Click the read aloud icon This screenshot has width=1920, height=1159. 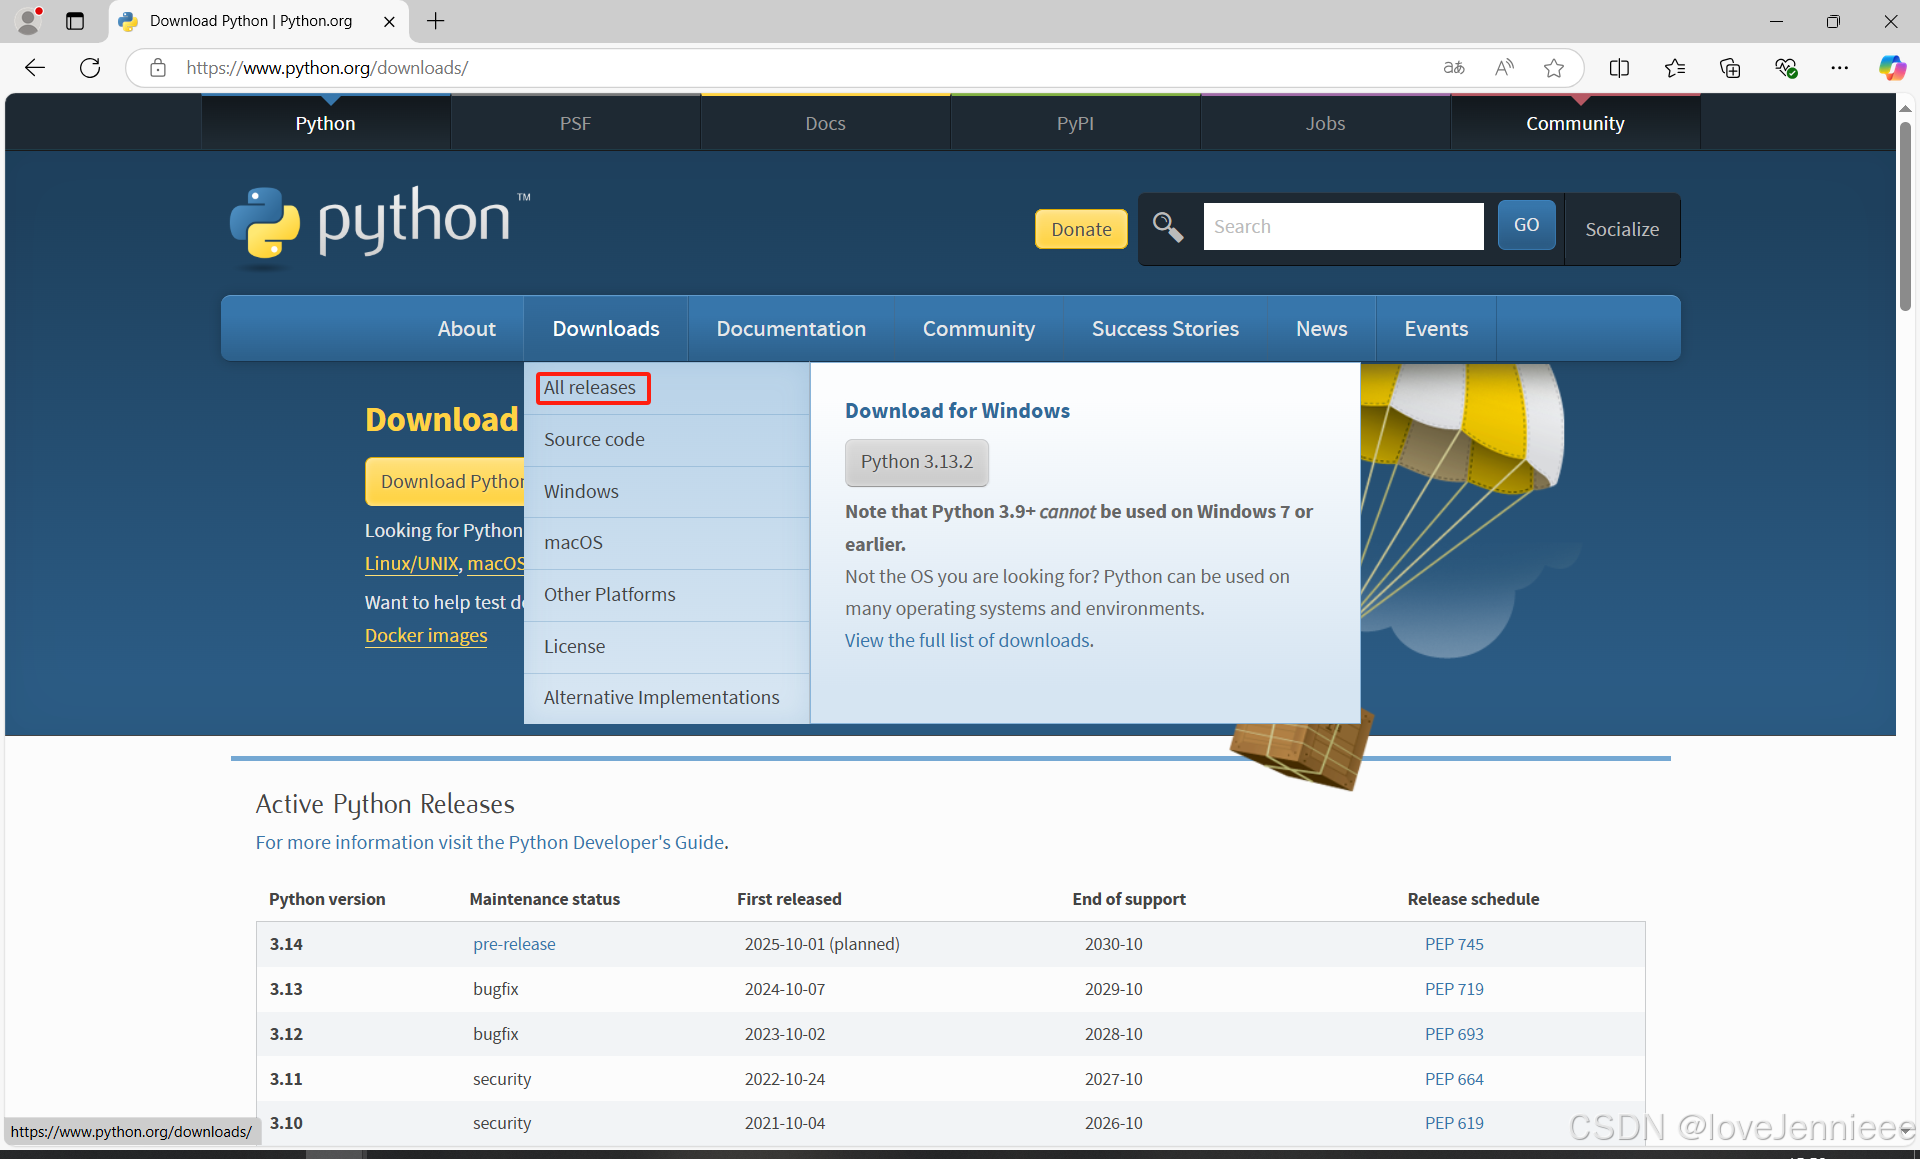pyautogui.click(x=1504, y=68)
